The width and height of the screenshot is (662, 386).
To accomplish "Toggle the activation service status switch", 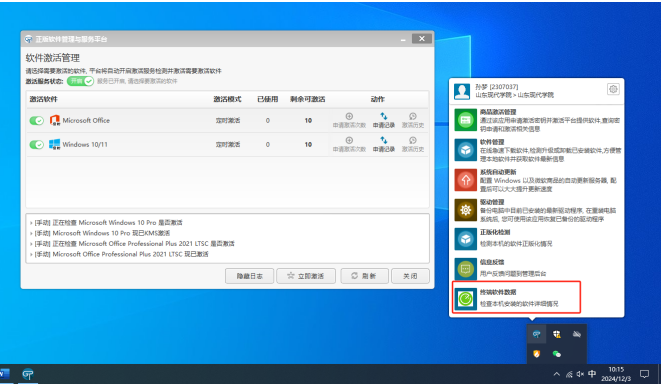I will (x=80, y=81).
